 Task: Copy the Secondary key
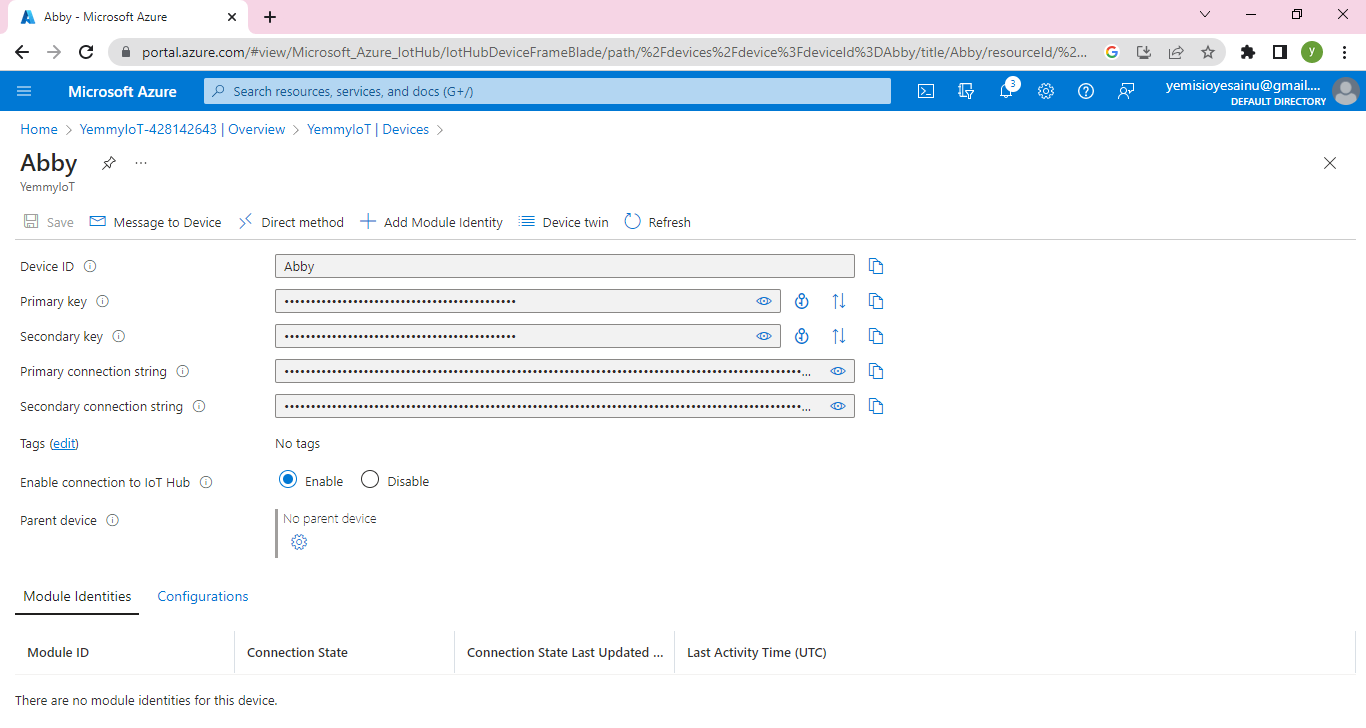pos(876,336)
